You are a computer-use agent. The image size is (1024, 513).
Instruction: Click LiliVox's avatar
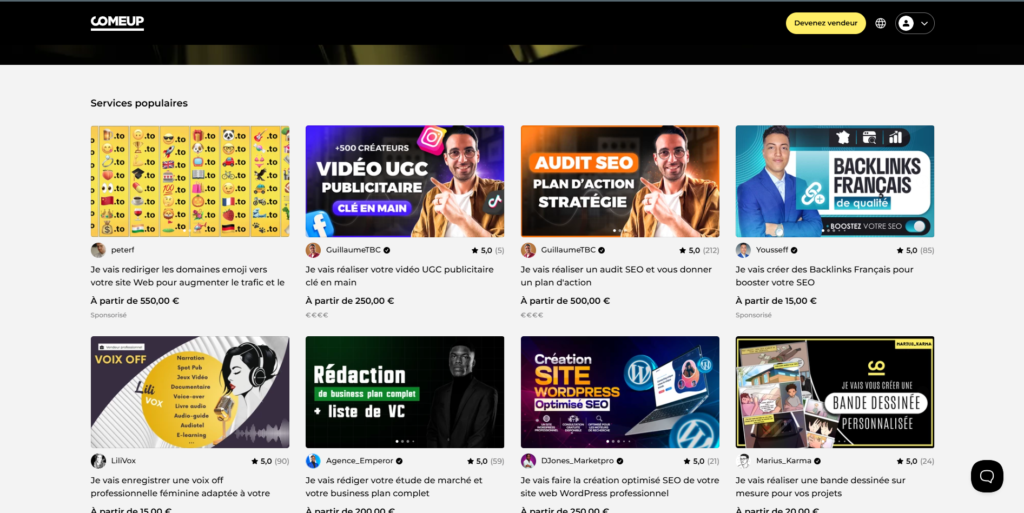point(98,461)
